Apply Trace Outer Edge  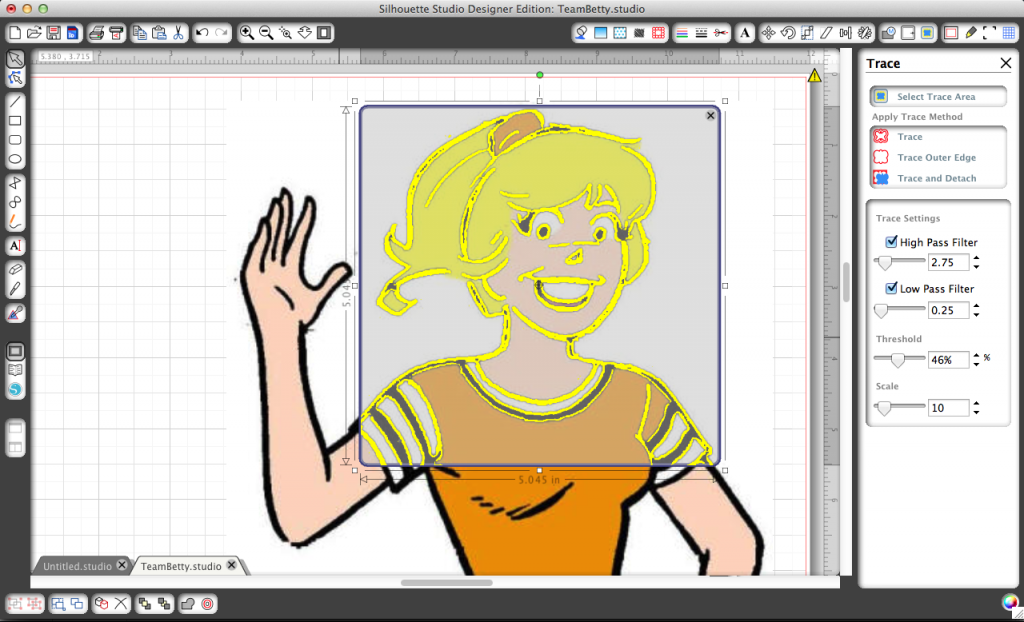[938, 157]
